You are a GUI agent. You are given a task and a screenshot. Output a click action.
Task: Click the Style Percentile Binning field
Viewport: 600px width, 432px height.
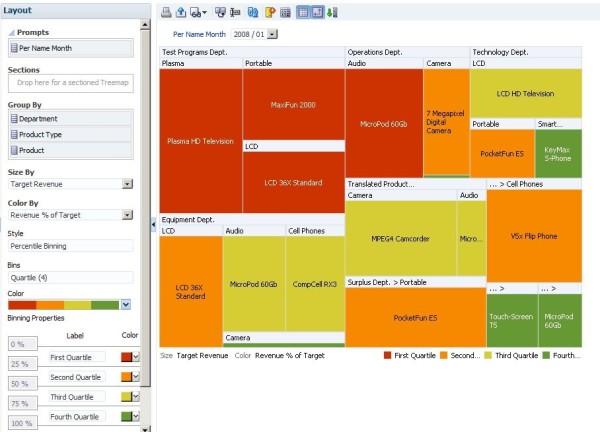click(71, 246)
